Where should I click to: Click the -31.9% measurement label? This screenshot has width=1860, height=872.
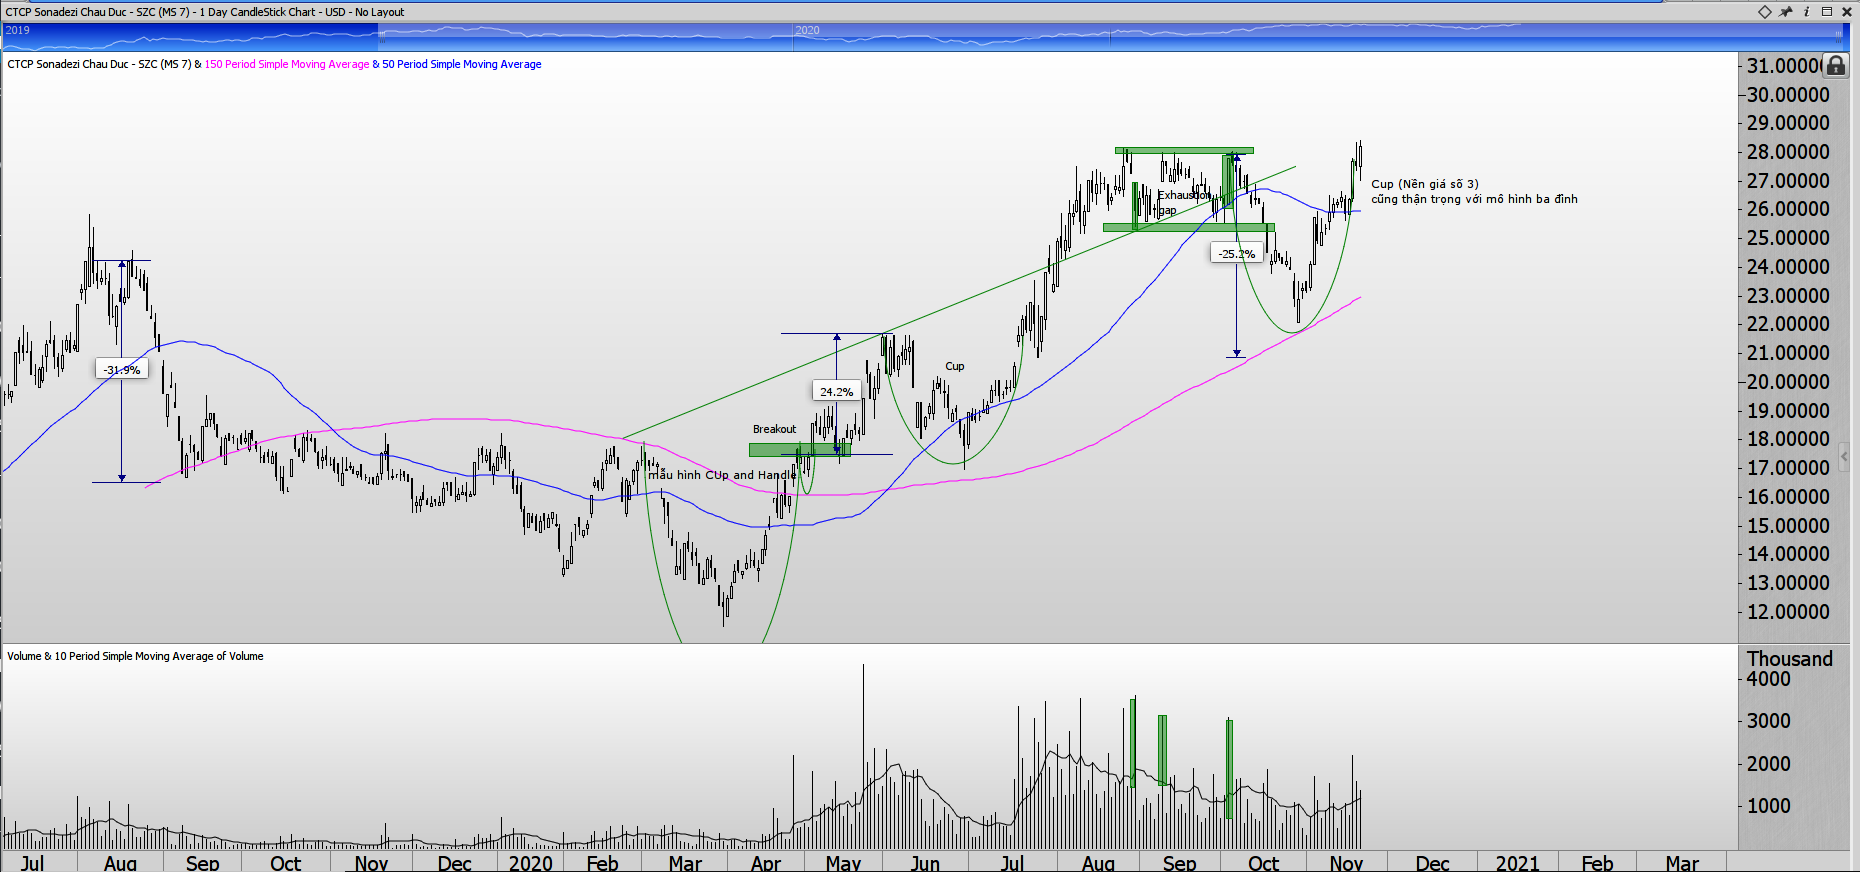[122, 370]
